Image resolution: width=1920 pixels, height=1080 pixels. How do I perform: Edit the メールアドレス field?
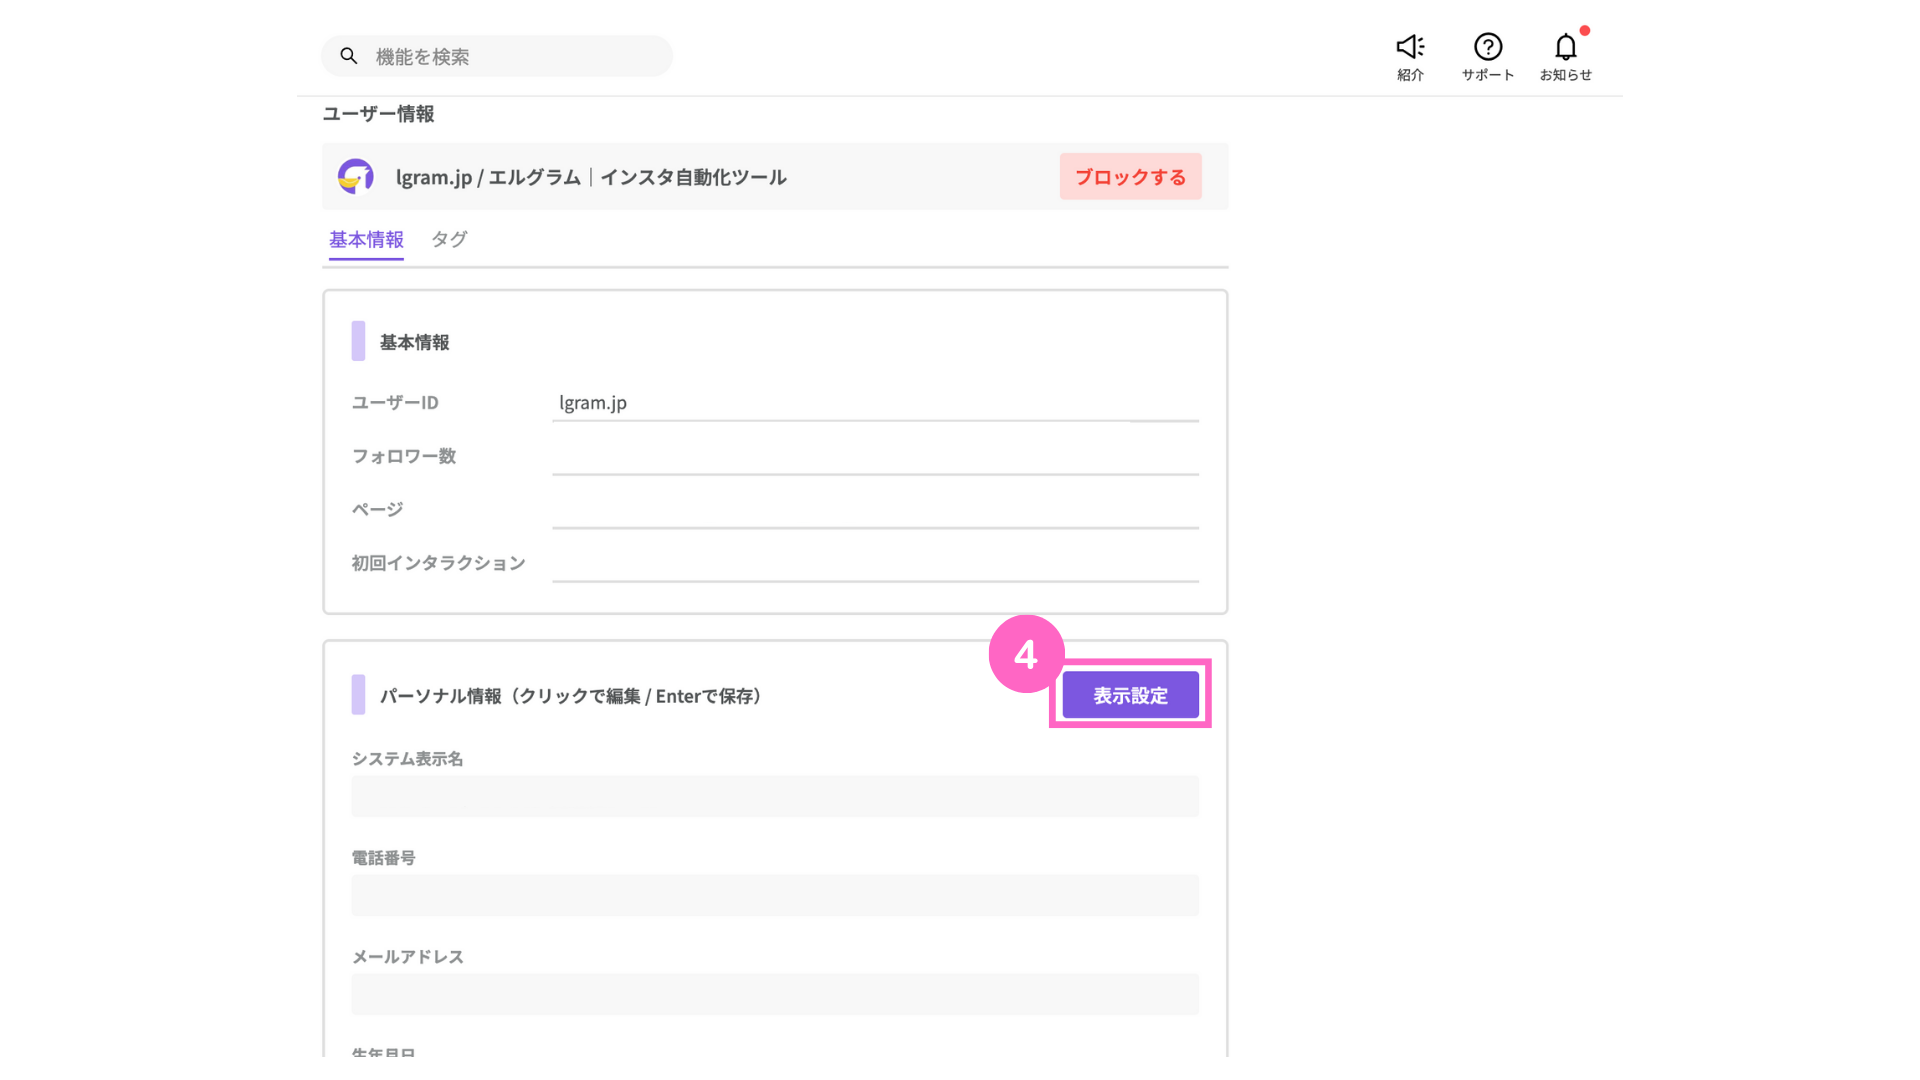(774, 995)
